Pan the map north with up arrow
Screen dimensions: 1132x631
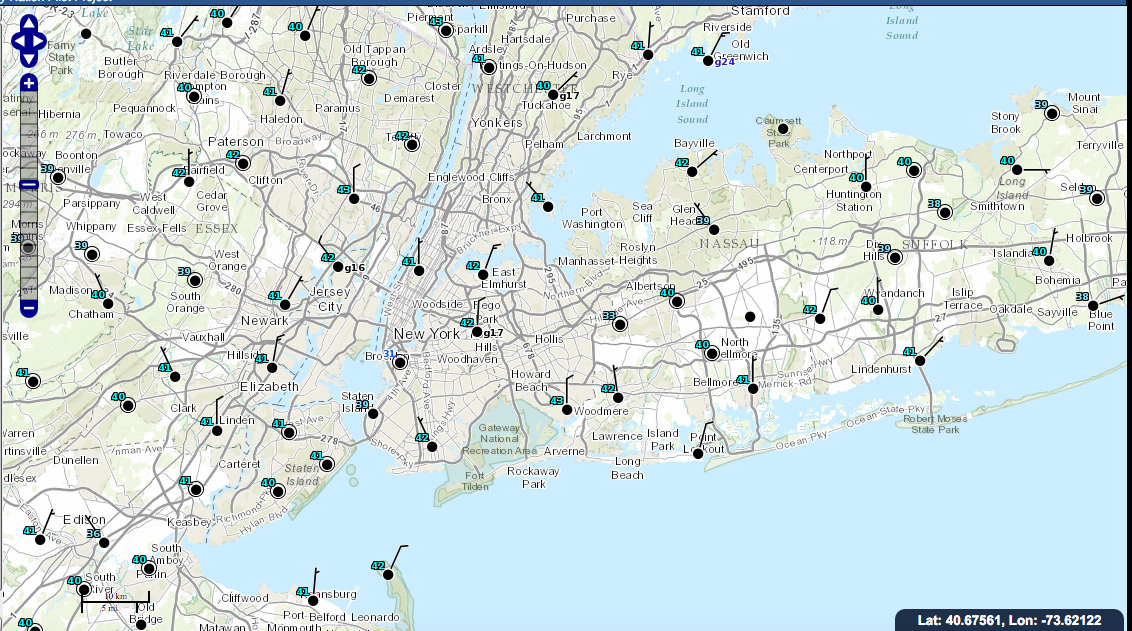coord(29,24)
